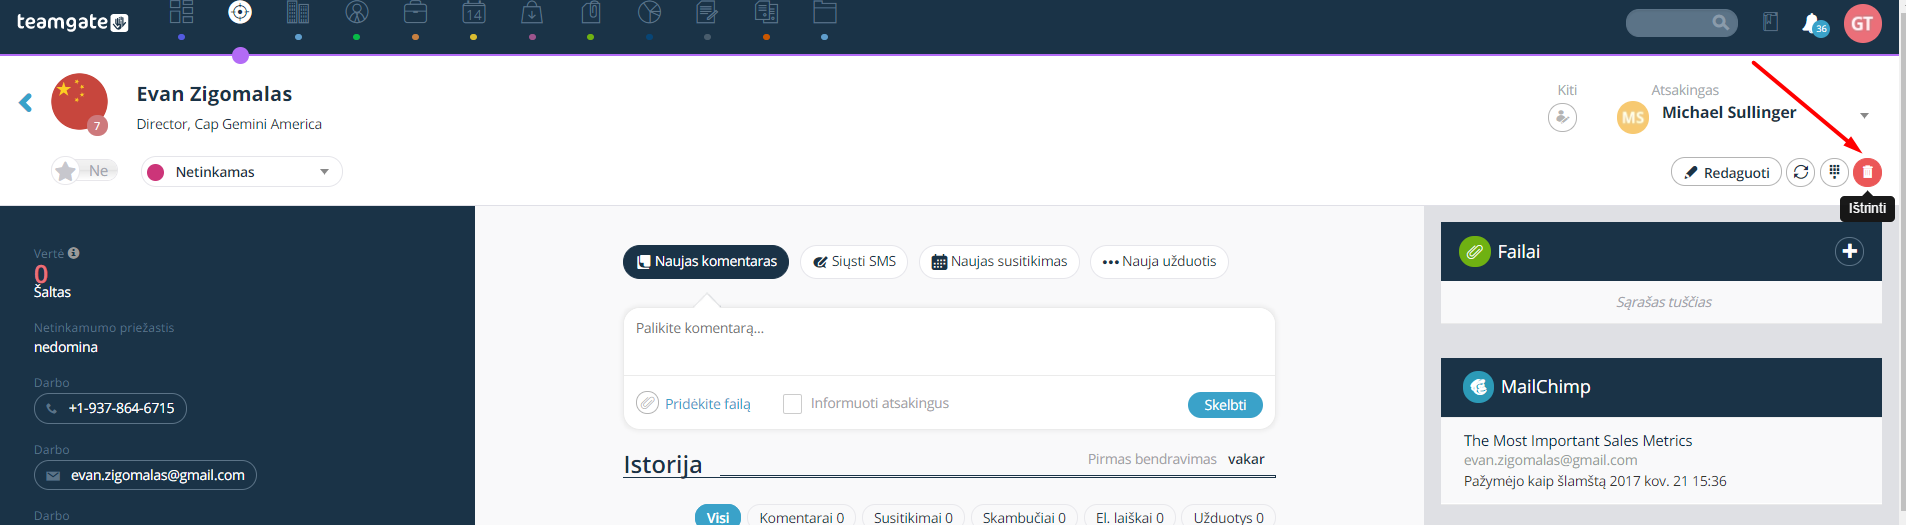Expand the responsible person dropdown arrow

1864,116
